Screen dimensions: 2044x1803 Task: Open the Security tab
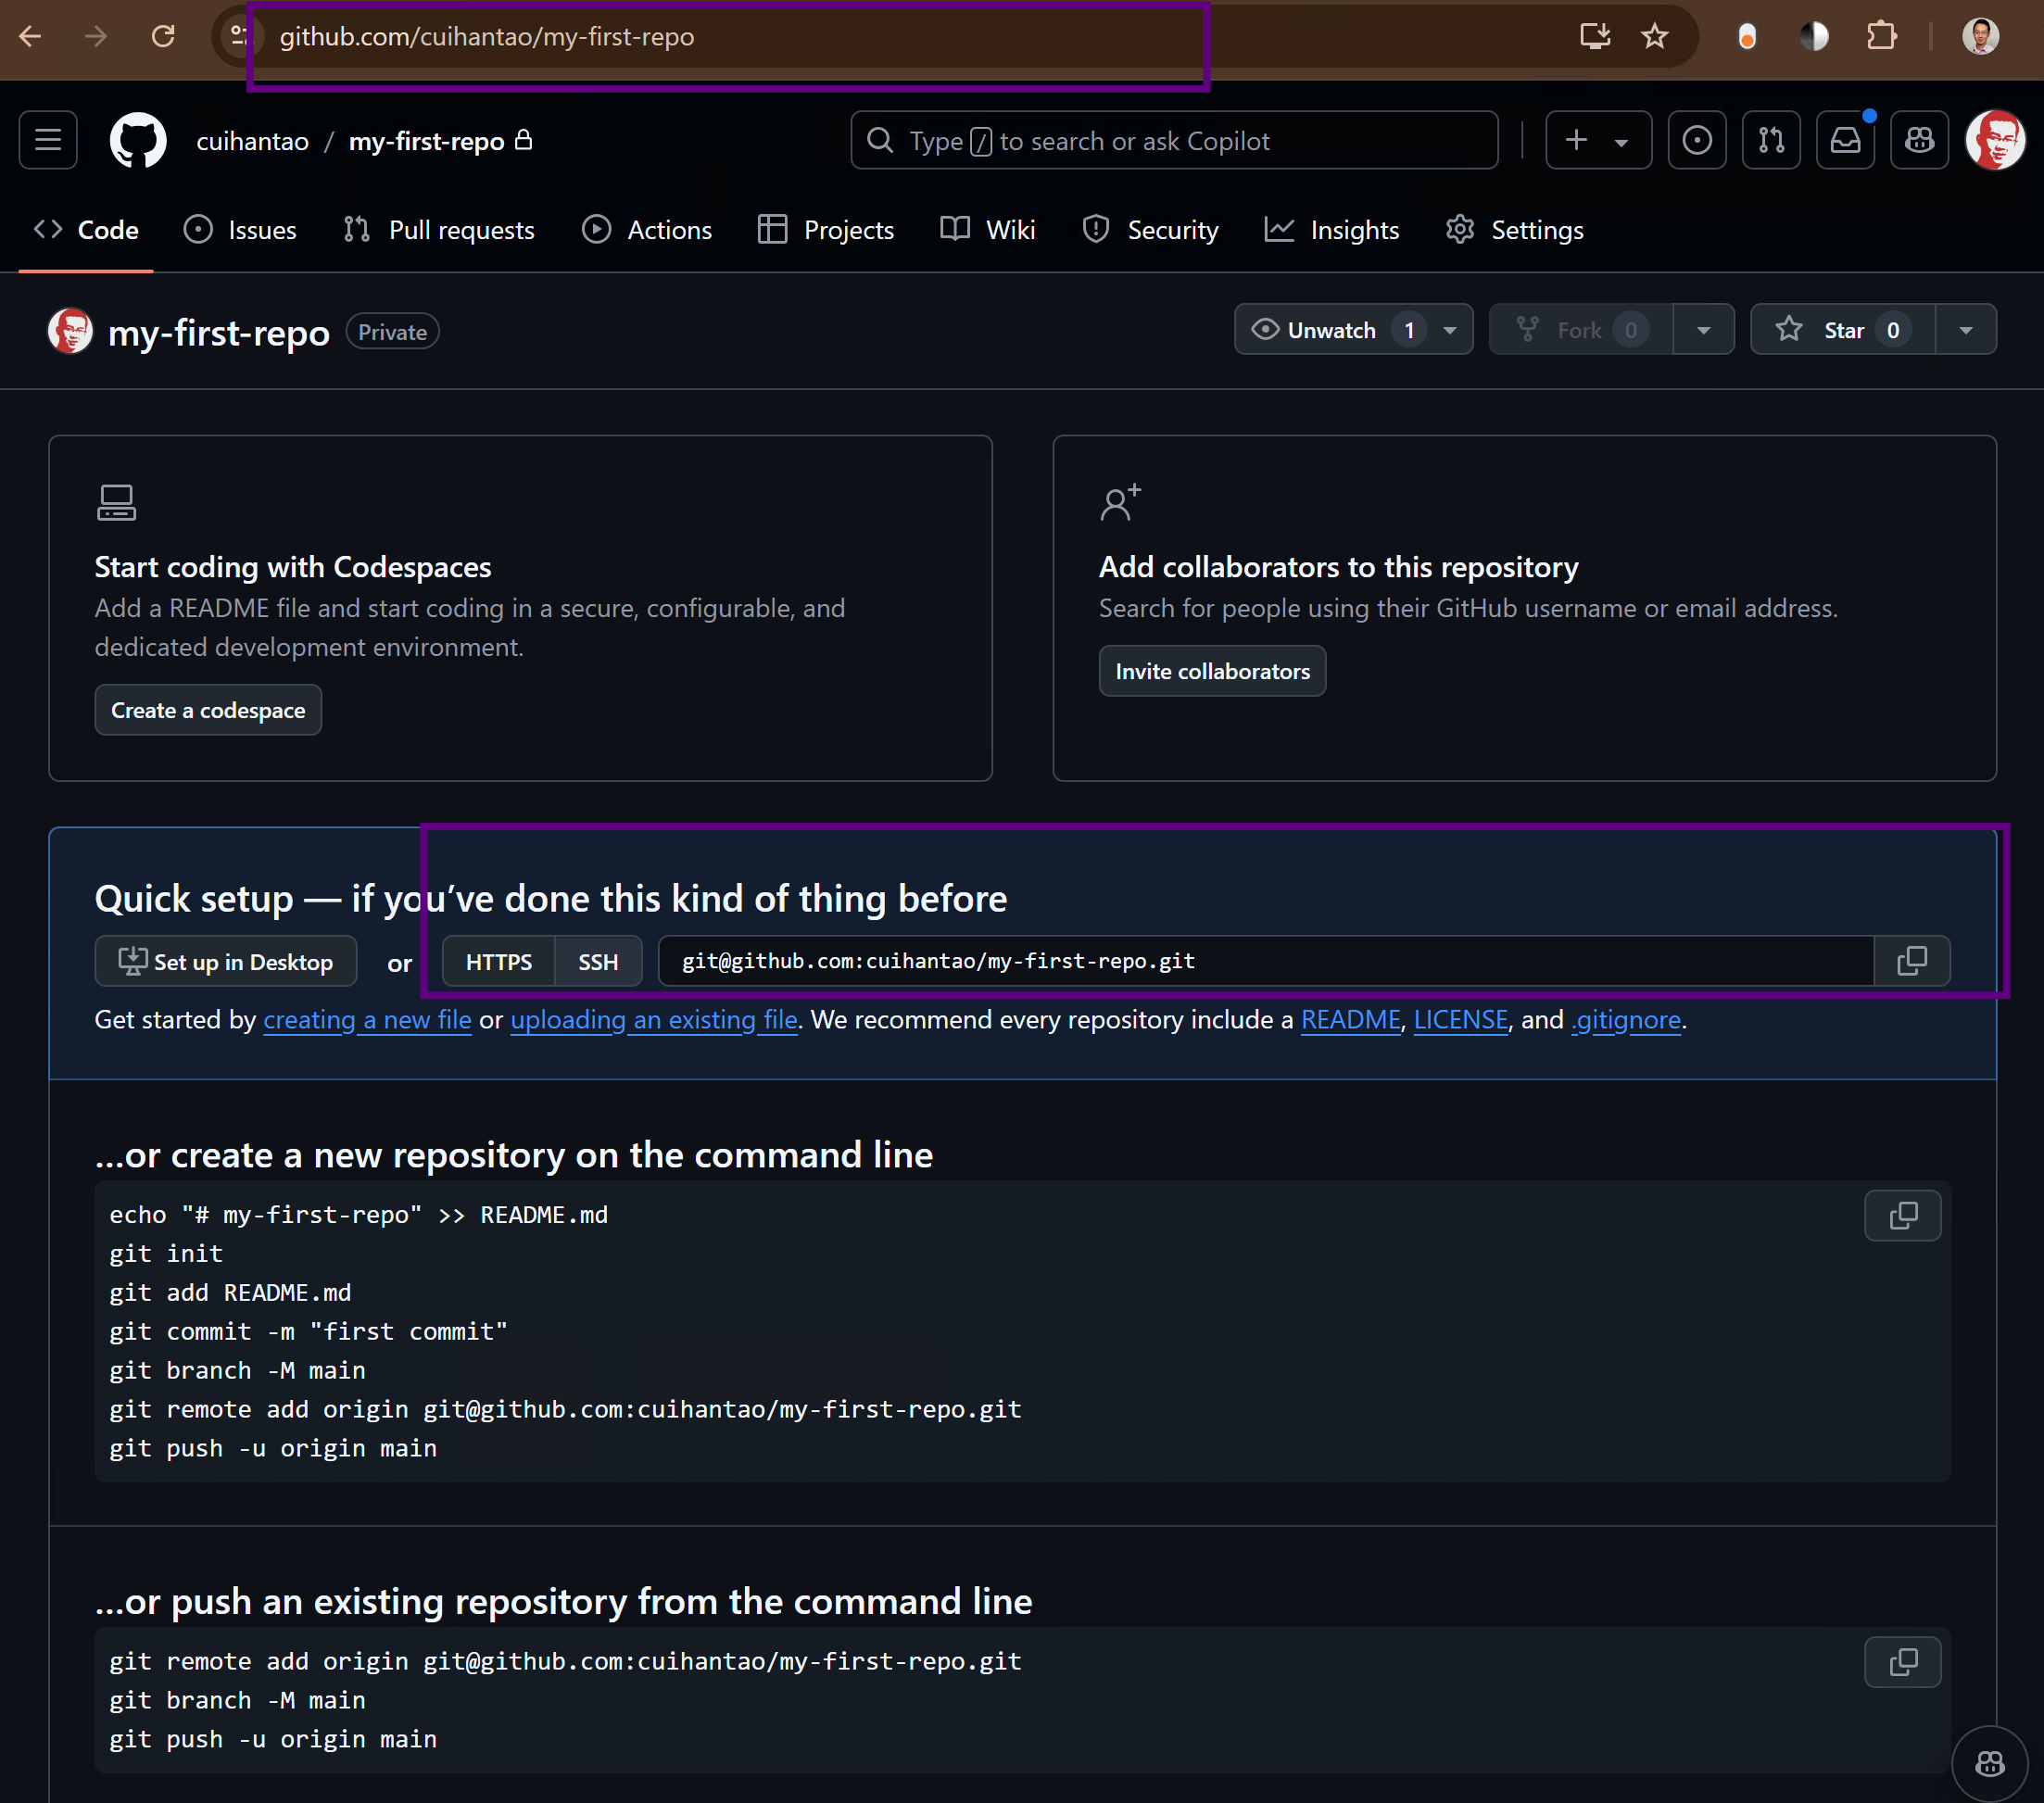[x=1150, y=230]
